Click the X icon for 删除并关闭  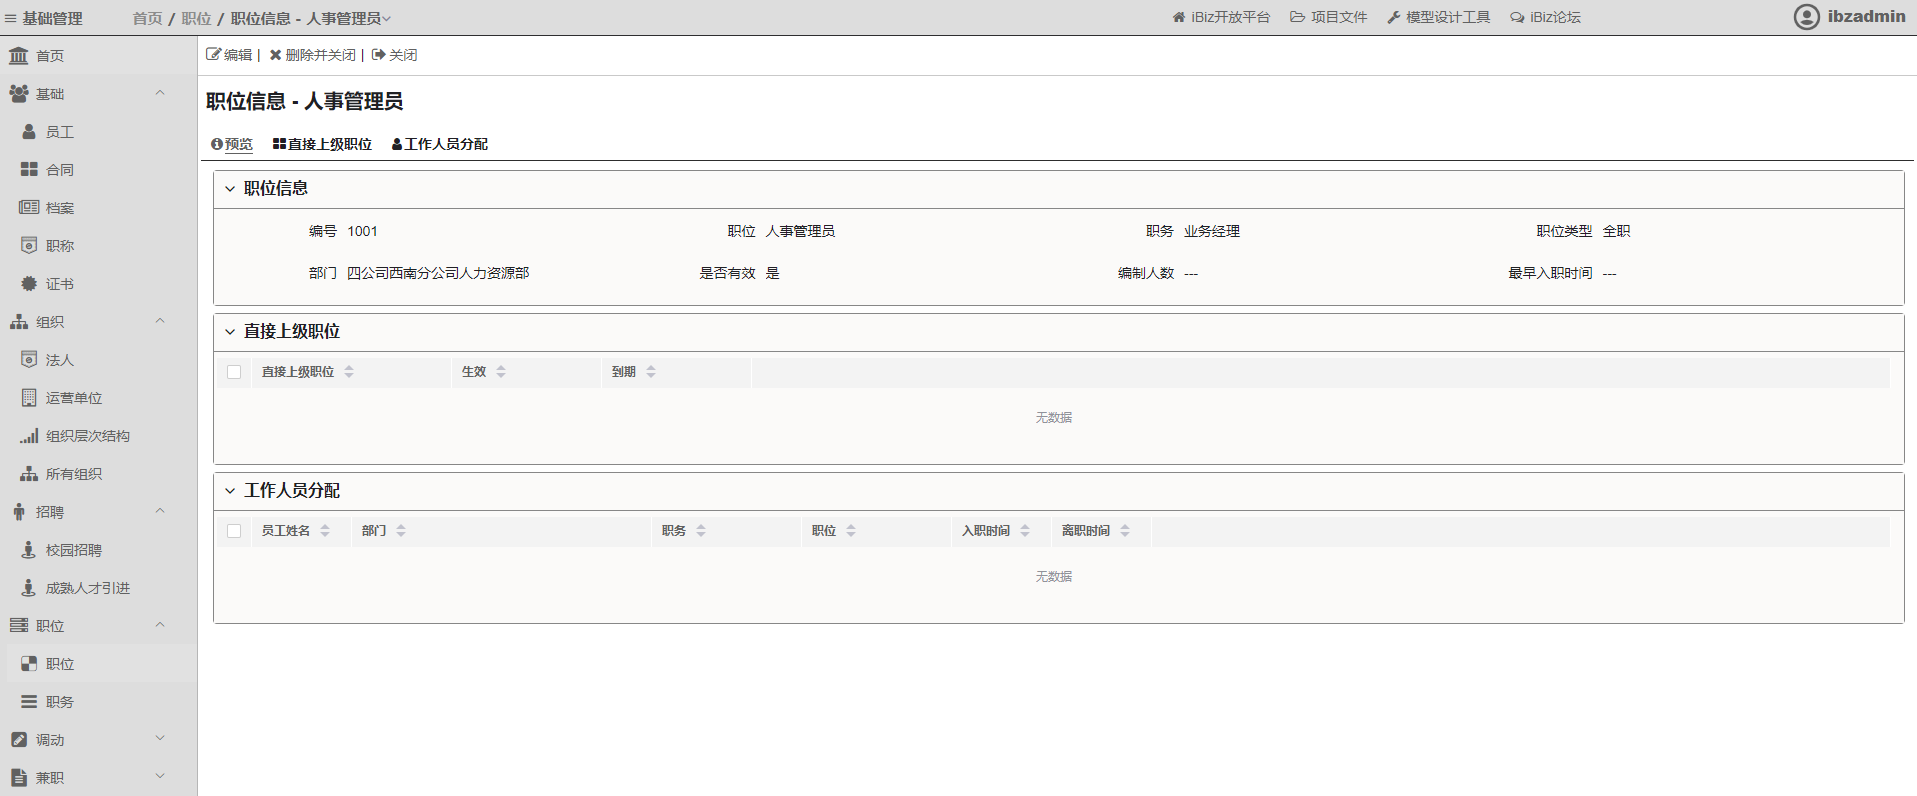pyautogui.click(x=275, y=55)
